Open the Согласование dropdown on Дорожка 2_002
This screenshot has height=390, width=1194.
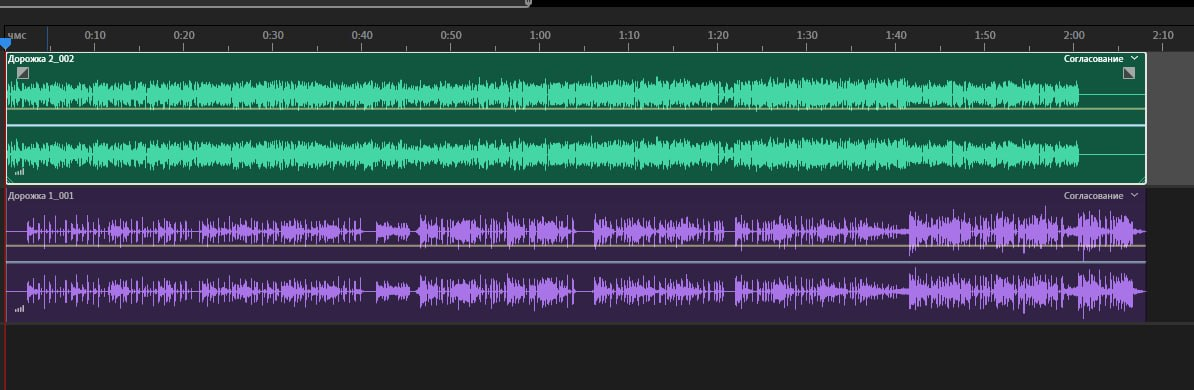1101,59
